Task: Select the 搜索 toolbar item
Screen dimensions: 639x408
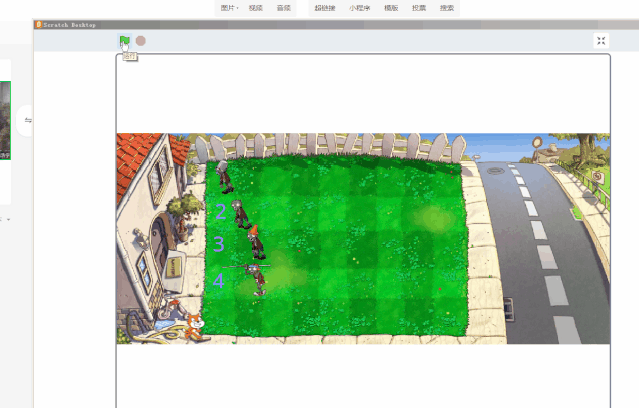Action: [x=447, y=8]
